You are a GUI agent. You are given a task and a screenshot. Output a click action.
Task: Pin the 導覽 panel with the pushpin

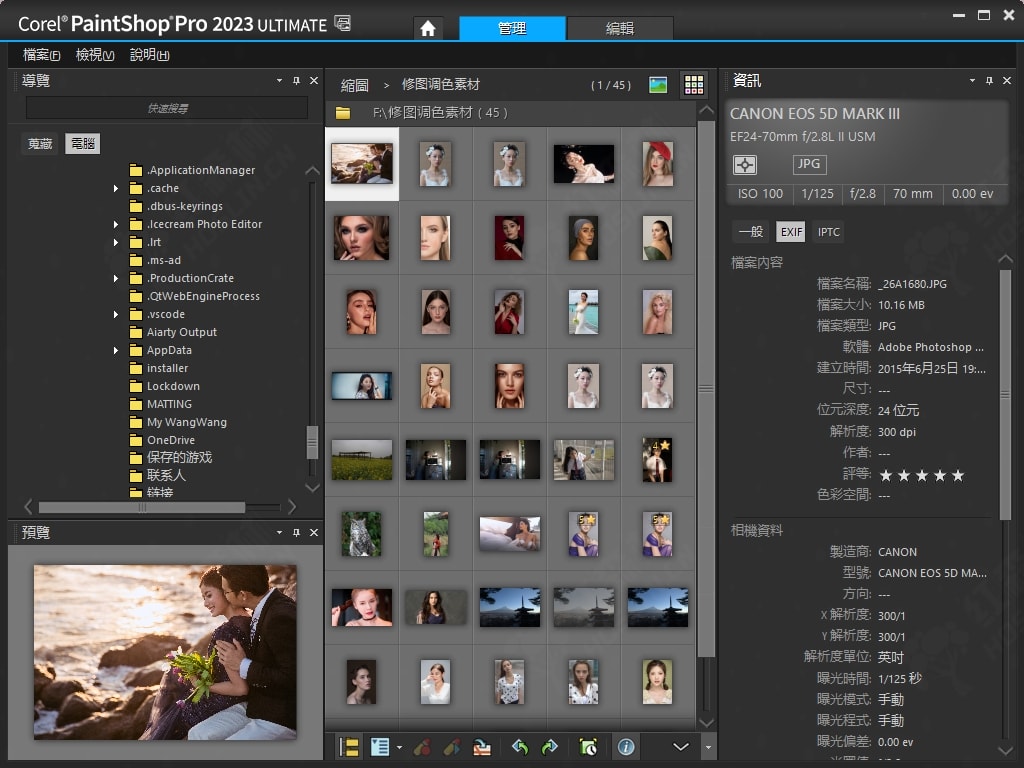296,81
